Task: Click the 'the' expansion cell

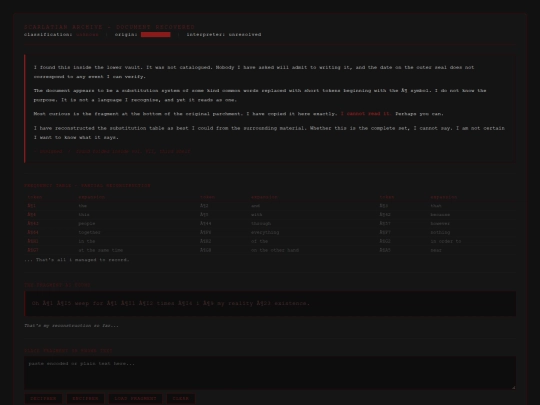Action: (x=83, y=206)
